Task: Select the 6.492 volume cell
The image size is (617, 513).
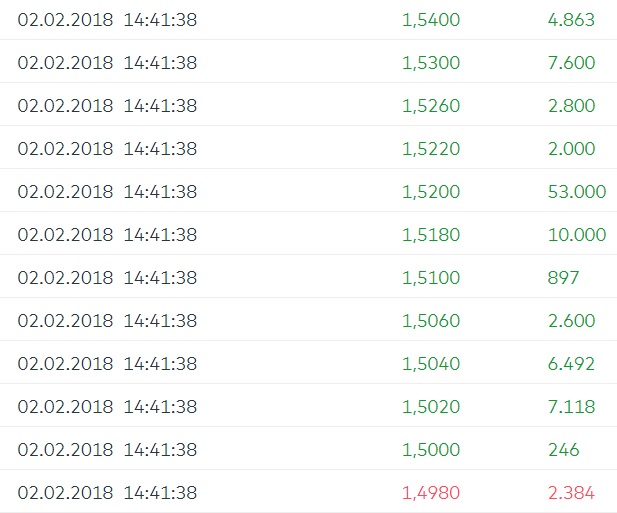Action: click(x=571, y=364)
